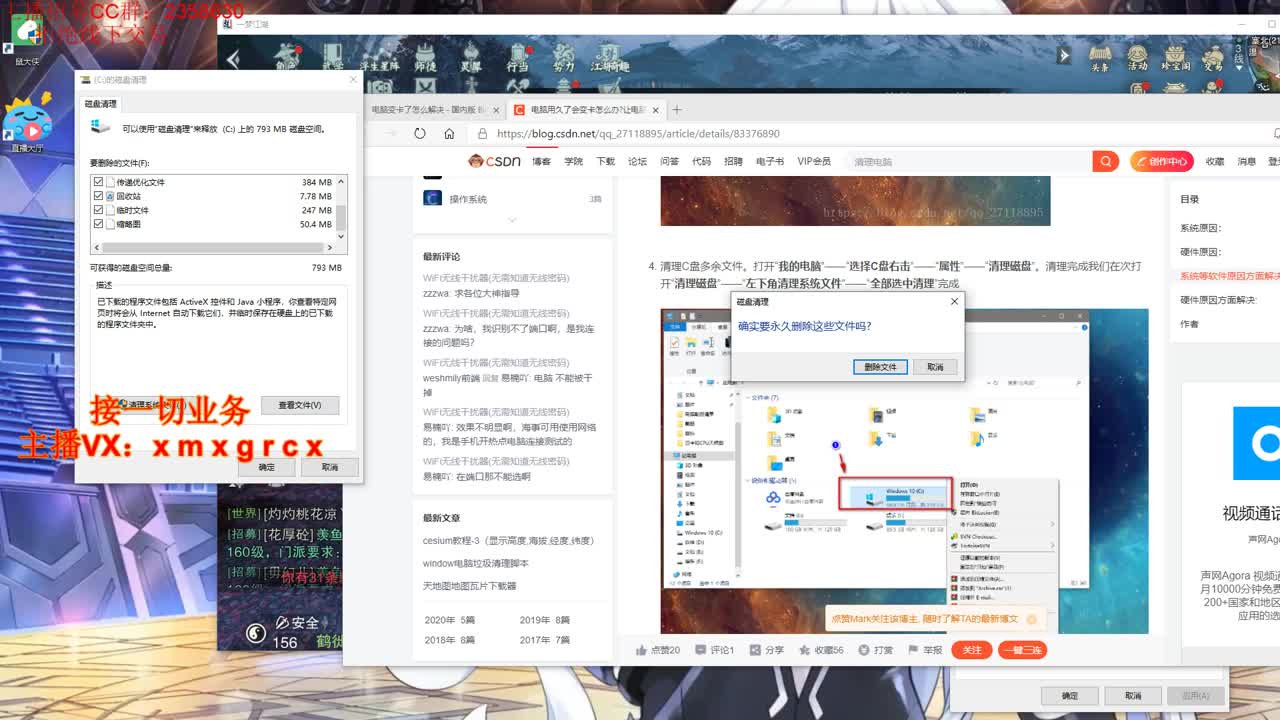Open 下载 in CSDN nav
This screenshot has height=720, width=1280.
tap(605, 161)
